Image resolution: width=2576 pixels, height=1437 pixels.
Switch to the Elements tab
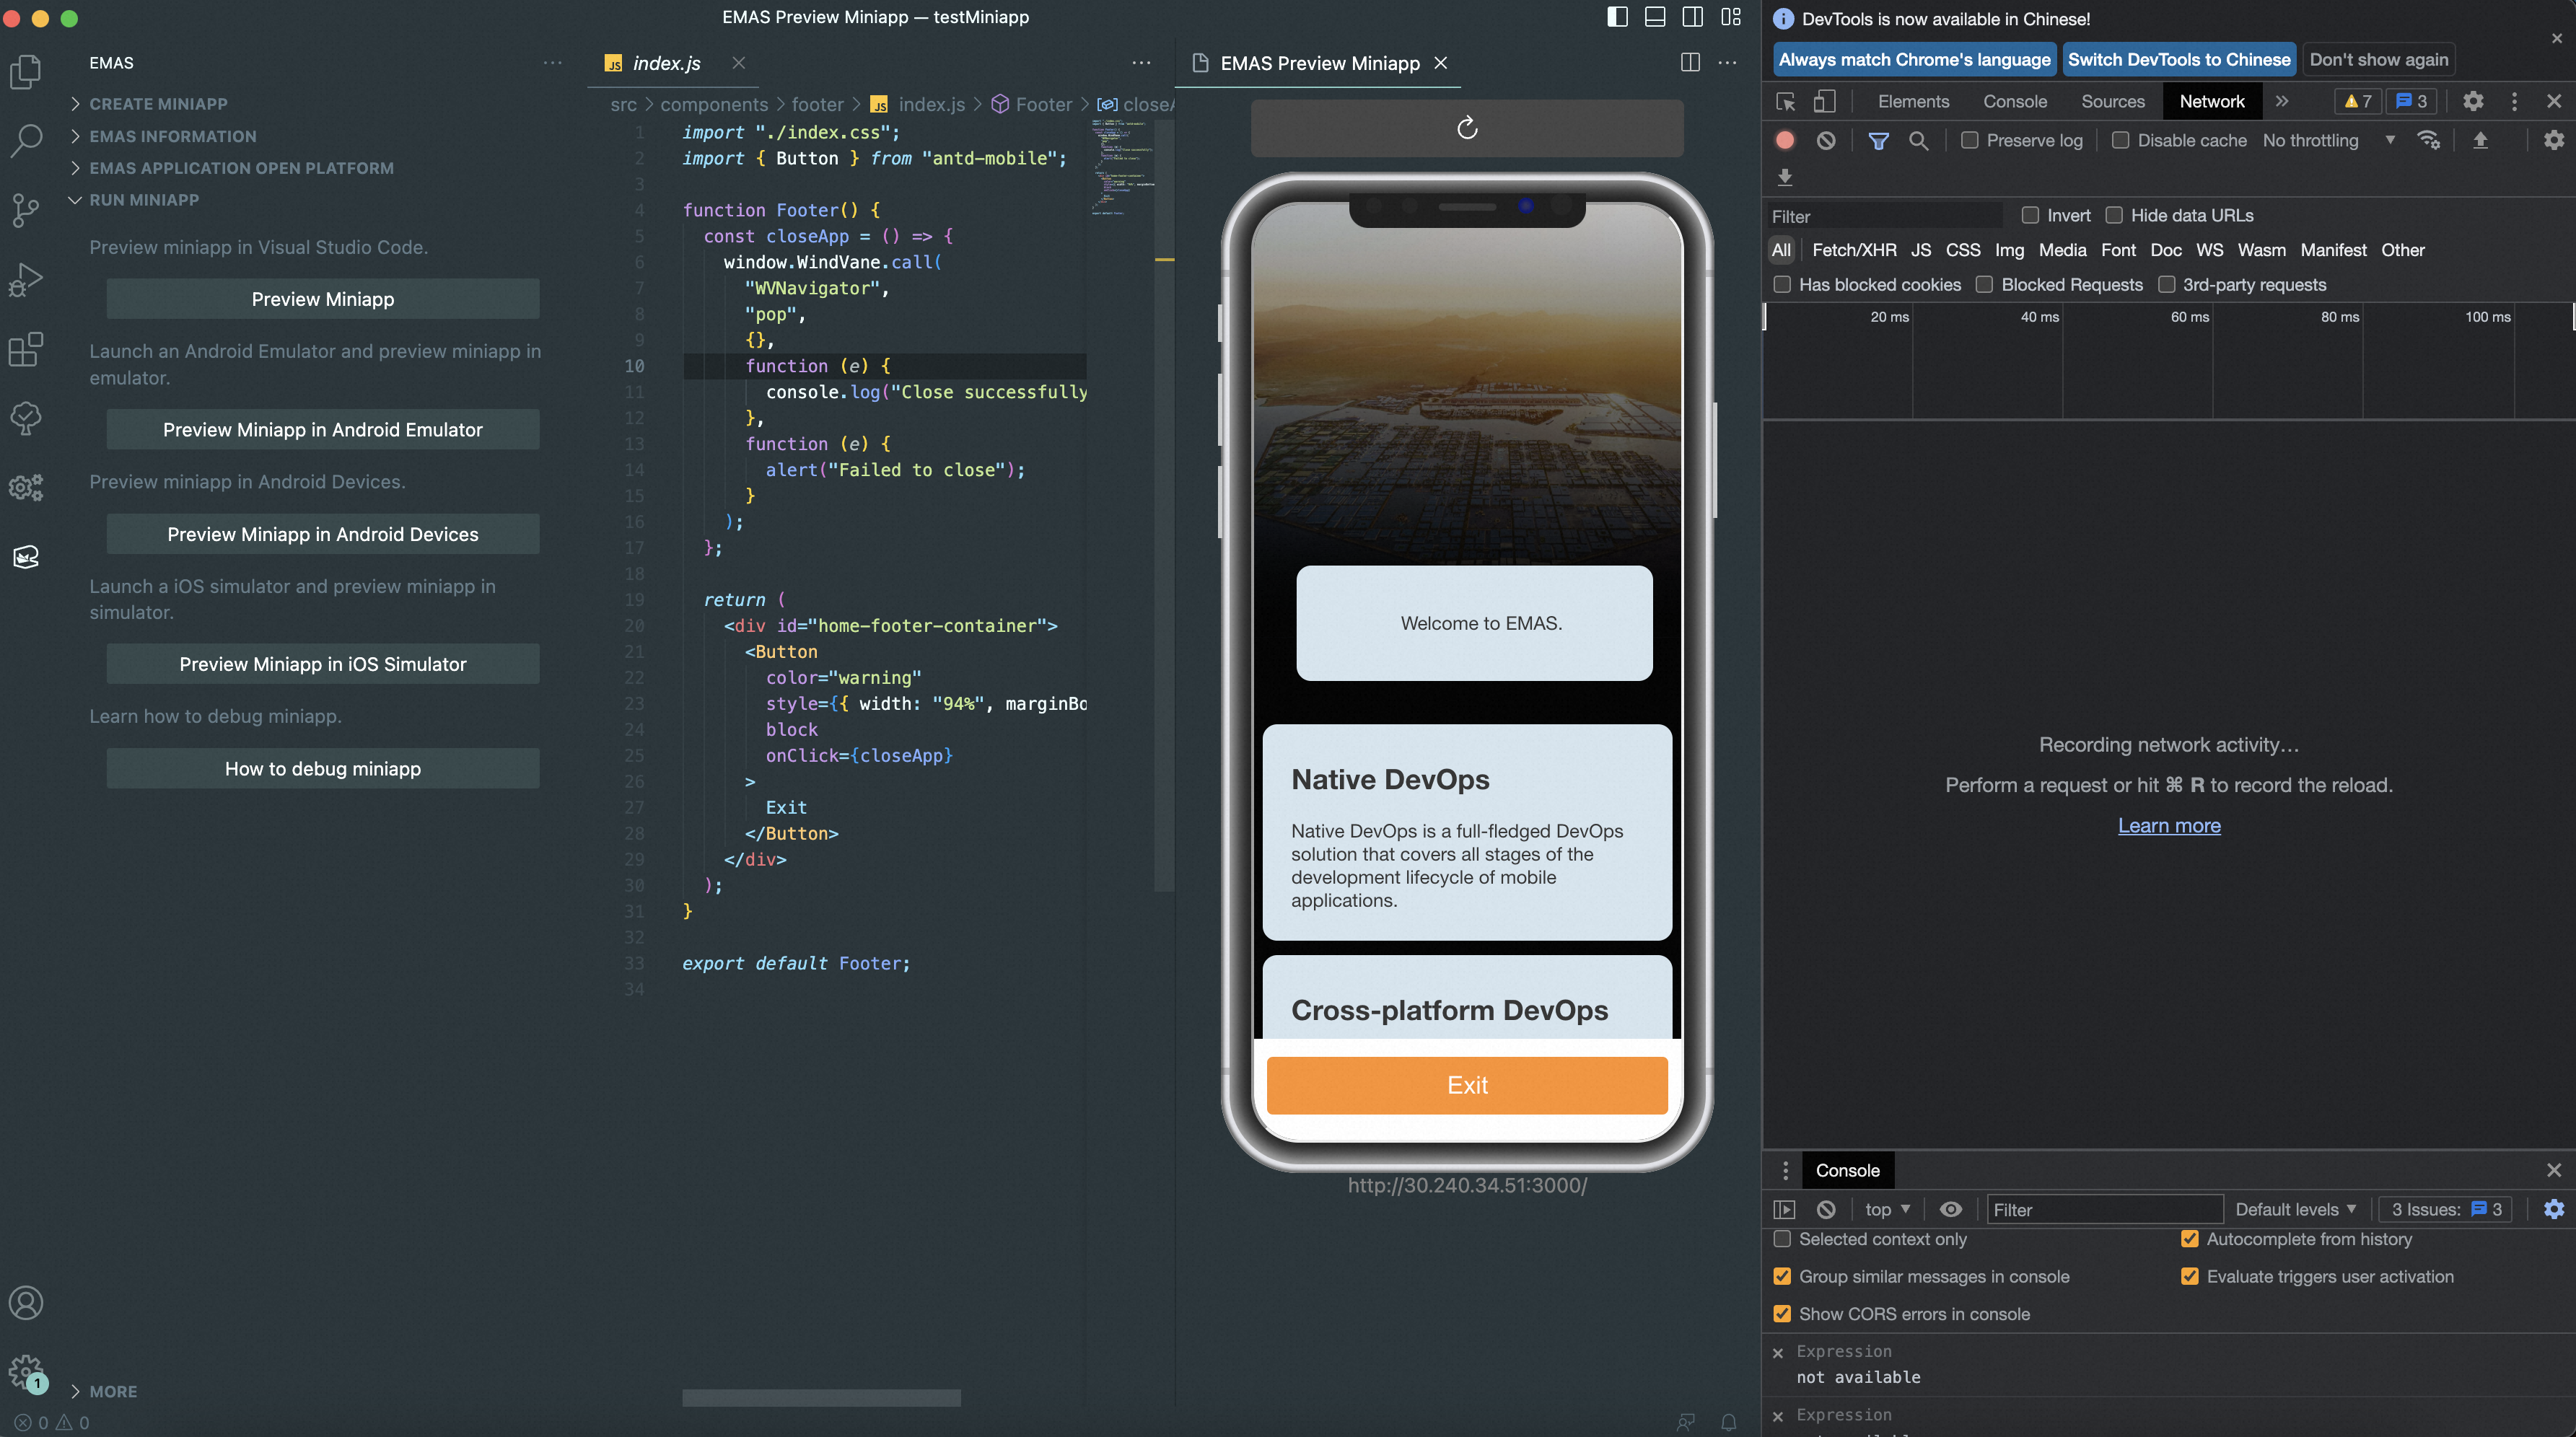[1913, 102]
